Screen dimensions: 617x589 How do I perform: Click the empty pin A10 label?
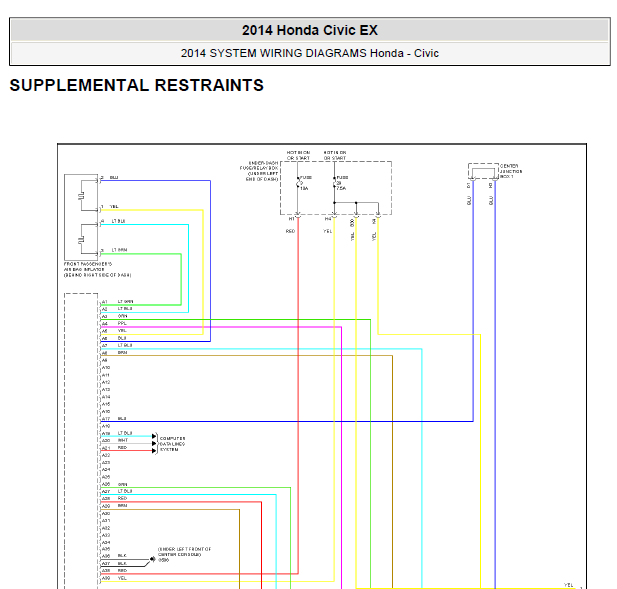point(106,367)
